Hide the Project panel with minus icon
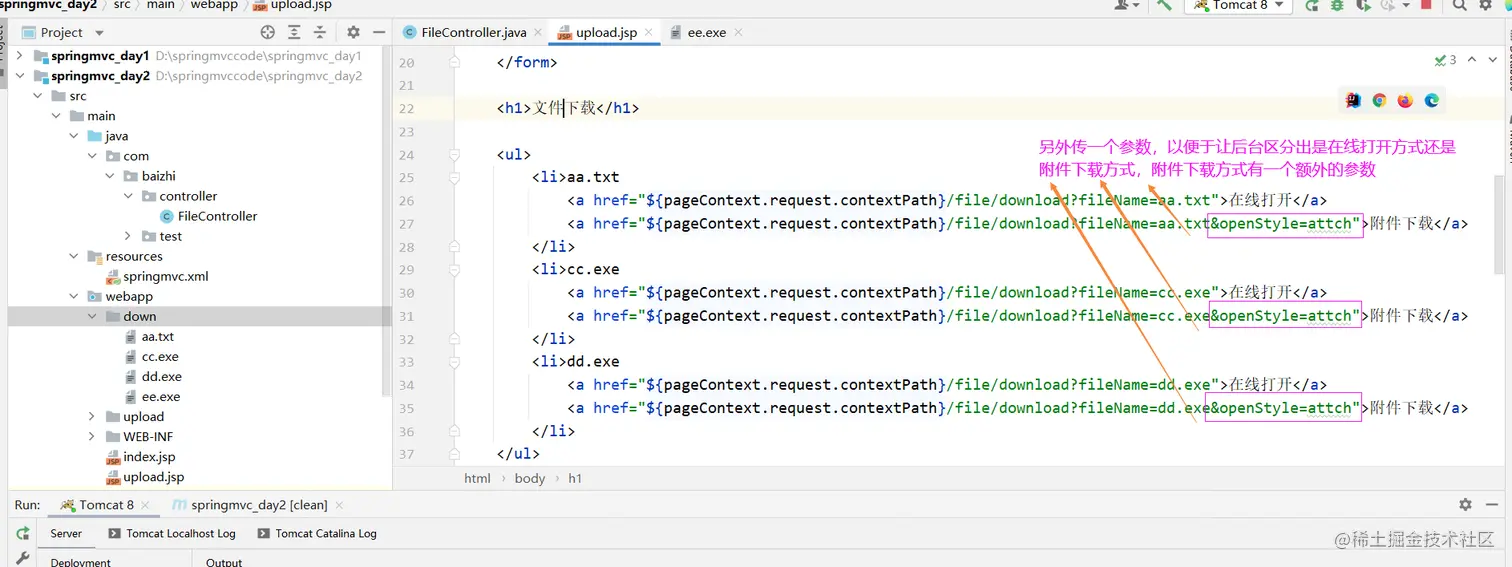The width and height of the screenshot is (1512, 567). pyautogui.click(x=378, y=32)
